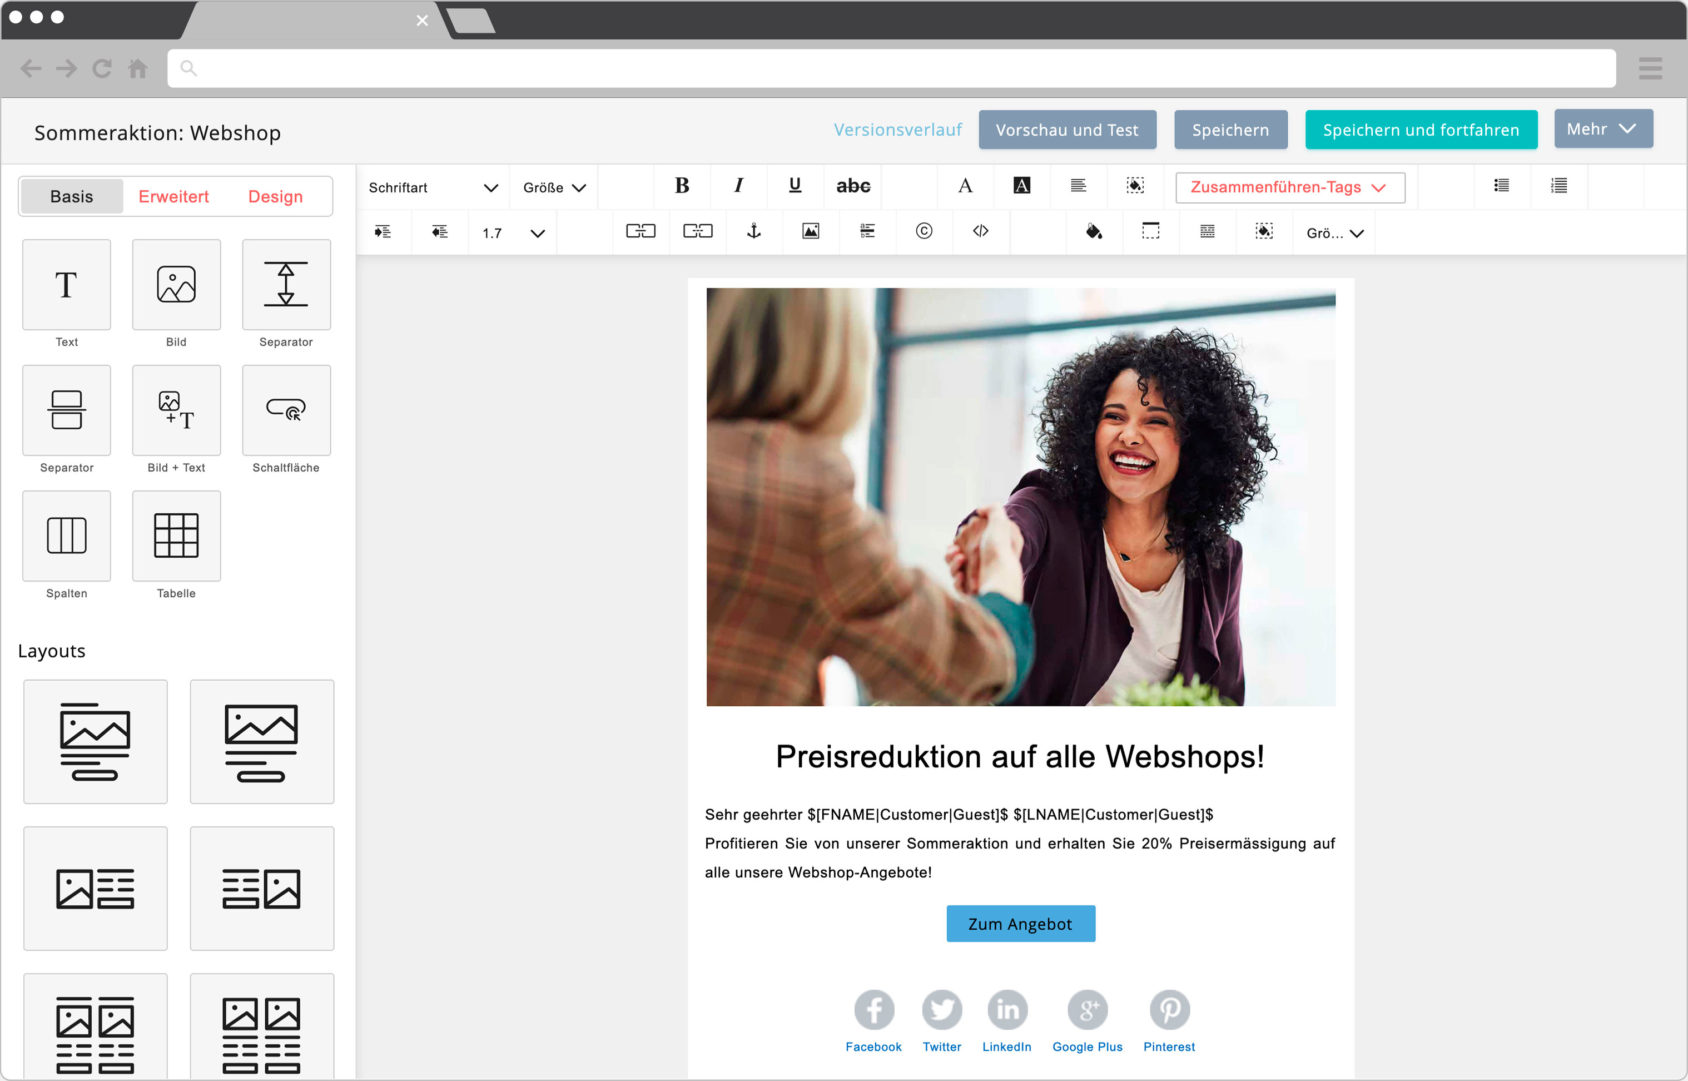Click Speichern und fortfahren button

pos(1420,130)
